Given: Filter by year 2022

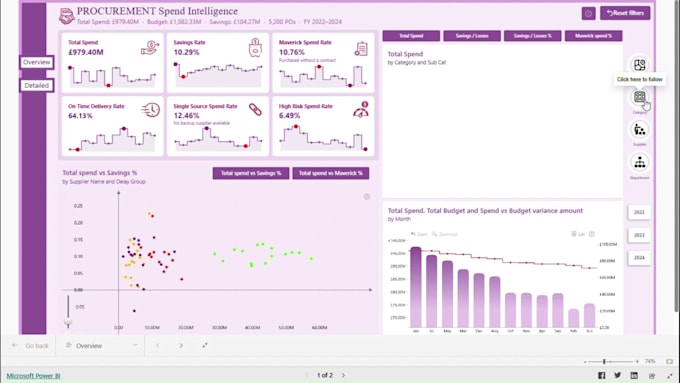Looking at the screenshot, I should 639,212.
